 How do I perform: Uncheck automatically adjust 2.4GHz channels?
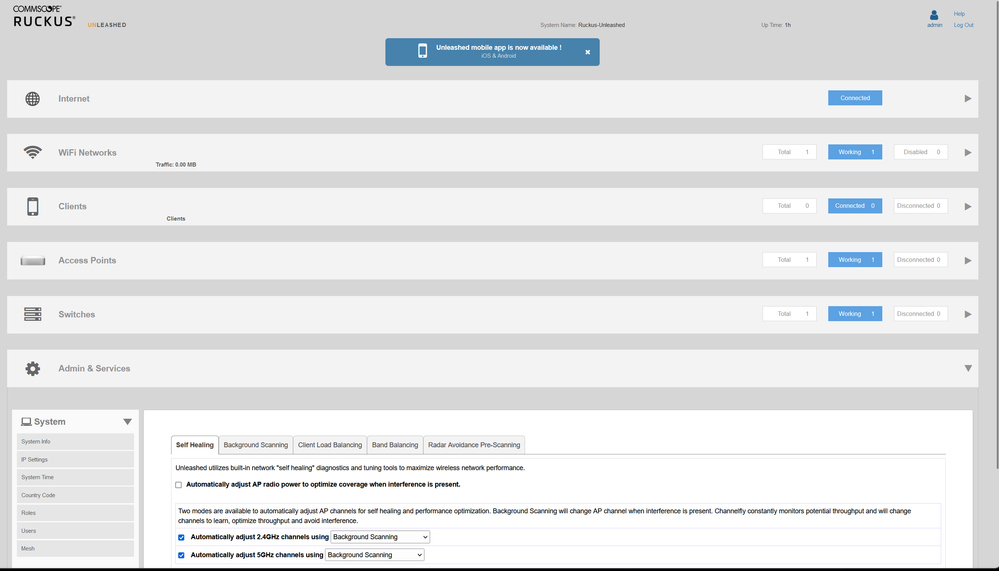[x=181, y=538]
